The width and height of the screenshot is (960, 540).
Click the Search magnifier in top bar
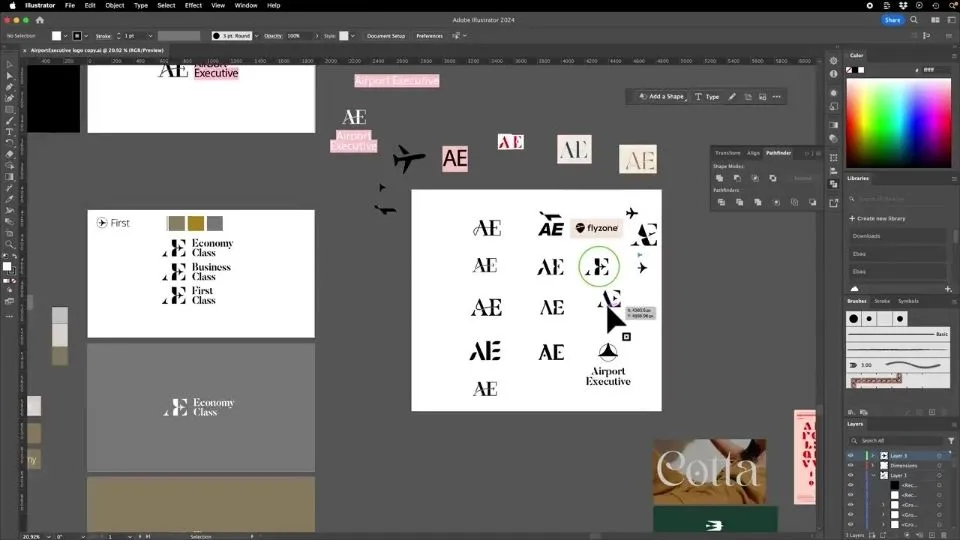(914, 20)
